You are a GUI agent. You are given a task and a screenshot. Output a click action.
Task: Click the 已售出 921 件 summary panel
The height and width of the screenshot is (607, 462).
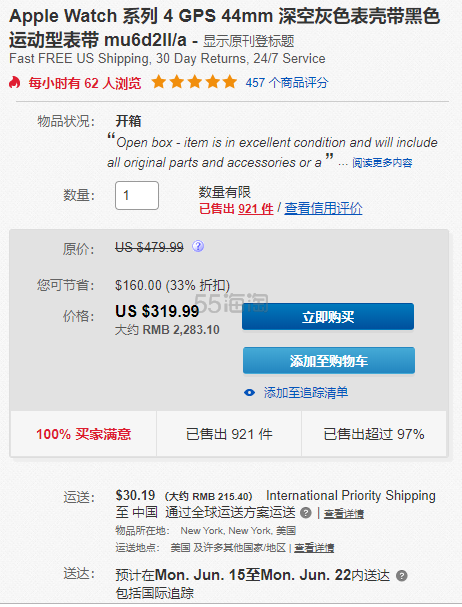[229, 434]
